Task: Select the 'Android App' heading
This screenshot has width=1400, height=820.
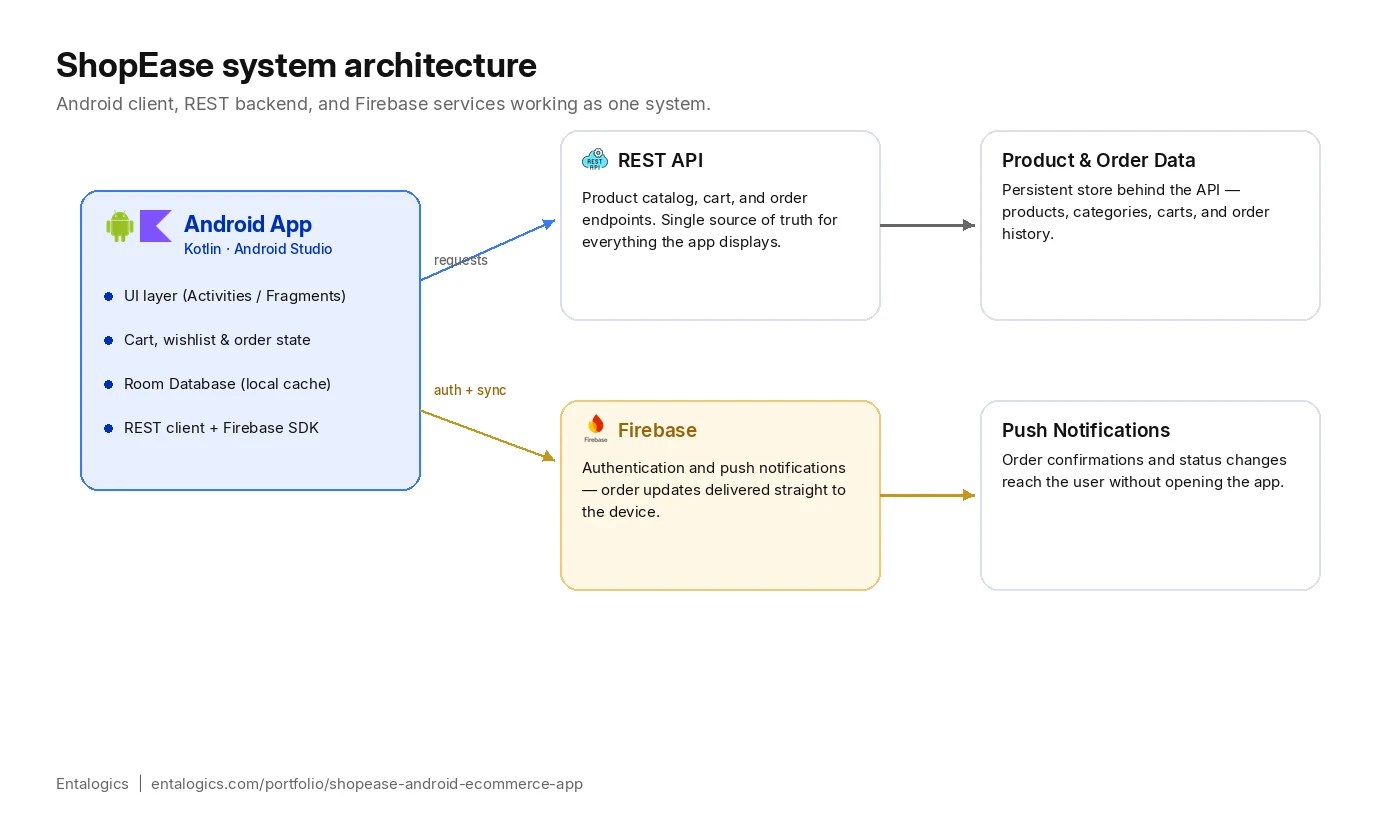Action: click(x=248, y=224)
